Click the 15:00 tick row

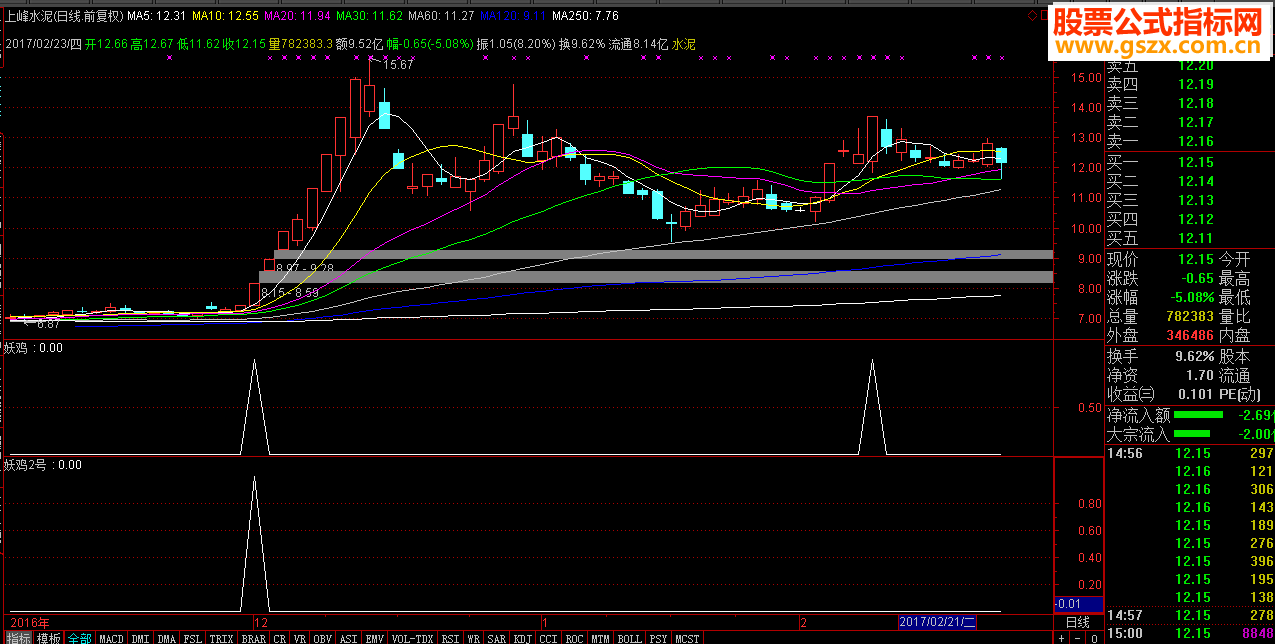click(x=1189, y=633)
